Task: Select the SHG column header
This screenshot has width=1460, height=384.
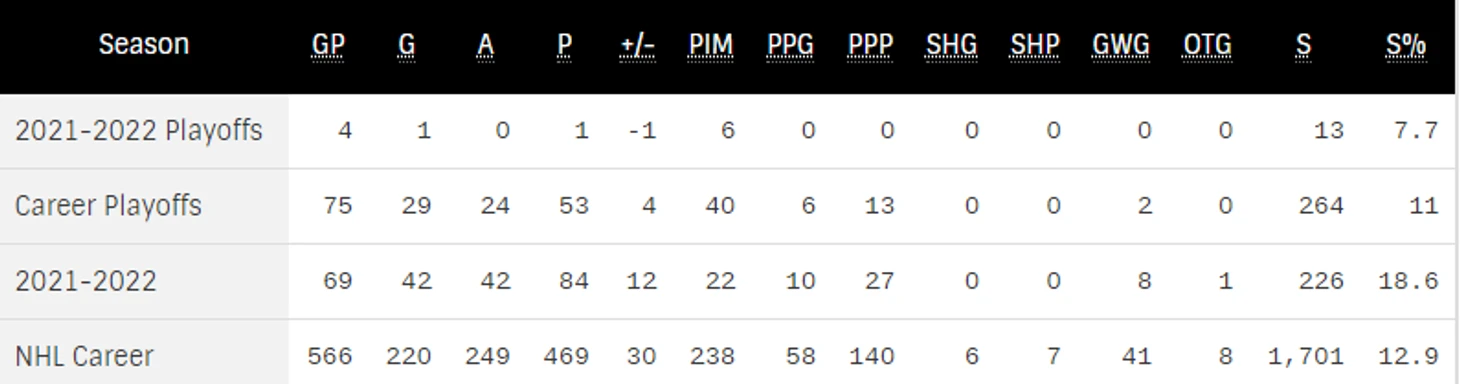Action: point(951,45)
